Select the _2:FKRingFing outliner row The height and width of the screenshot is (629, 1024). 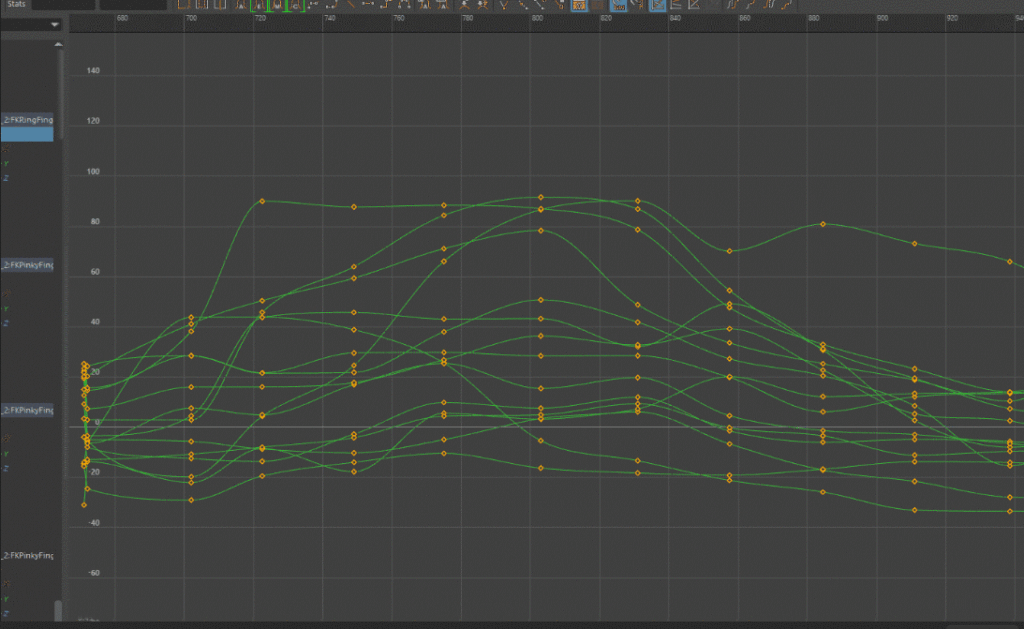[27, 120]
